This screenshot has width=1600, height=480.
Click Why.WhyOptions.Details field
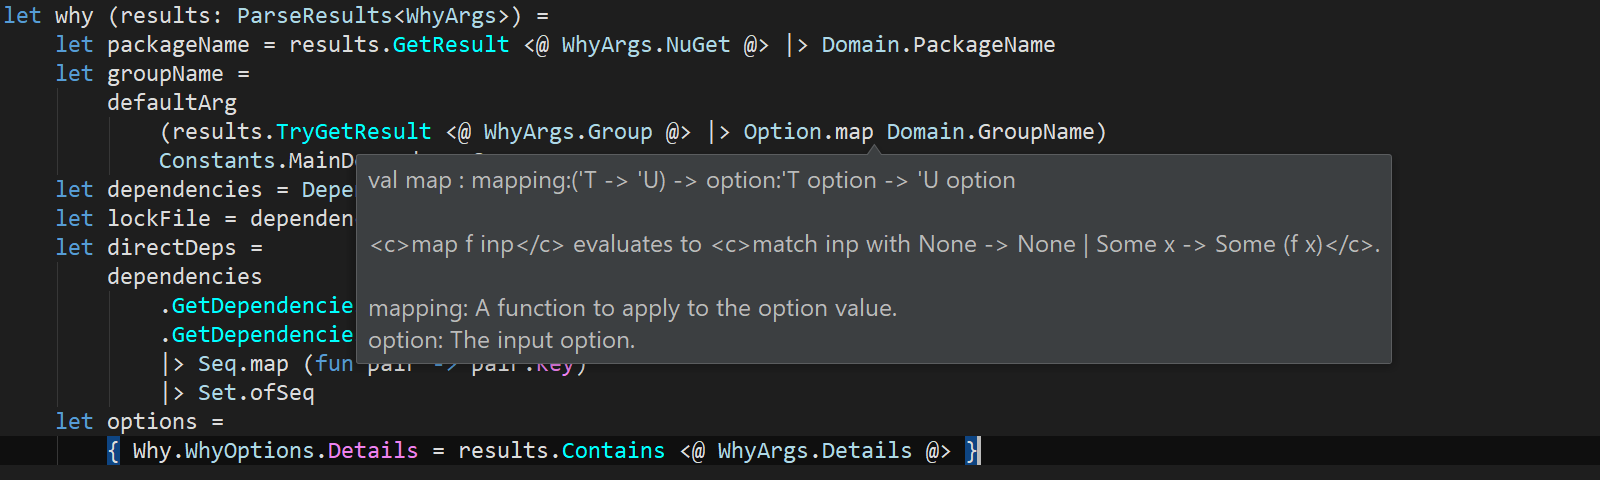(x=275, y=451)
